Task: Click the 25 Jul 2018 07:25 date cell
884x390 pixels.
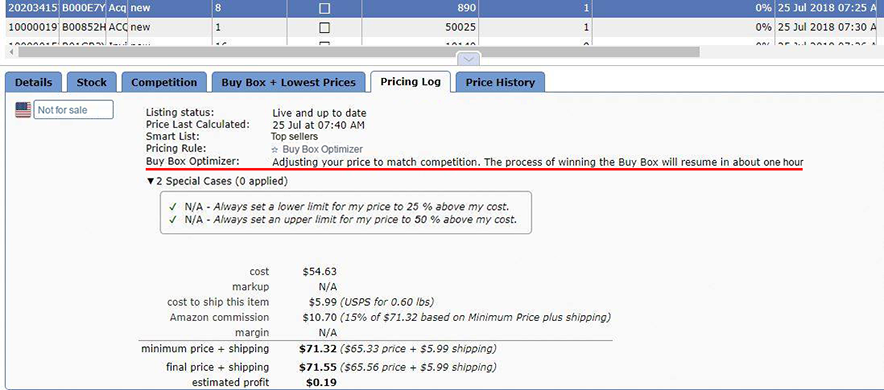Action: [827, 8]
